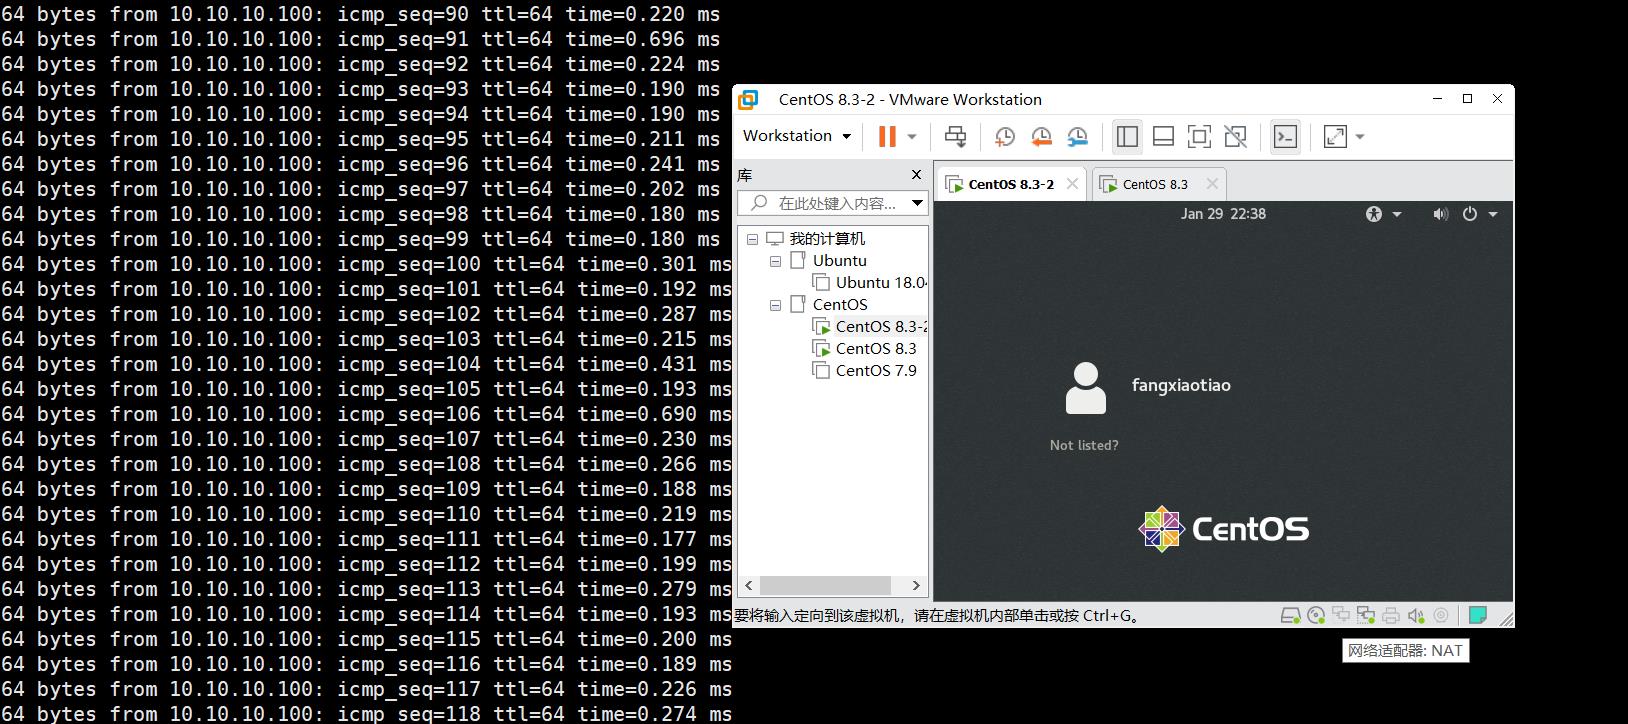Expand the guest system menu arrow
Screen dimensions: 1628x724
1493,214
